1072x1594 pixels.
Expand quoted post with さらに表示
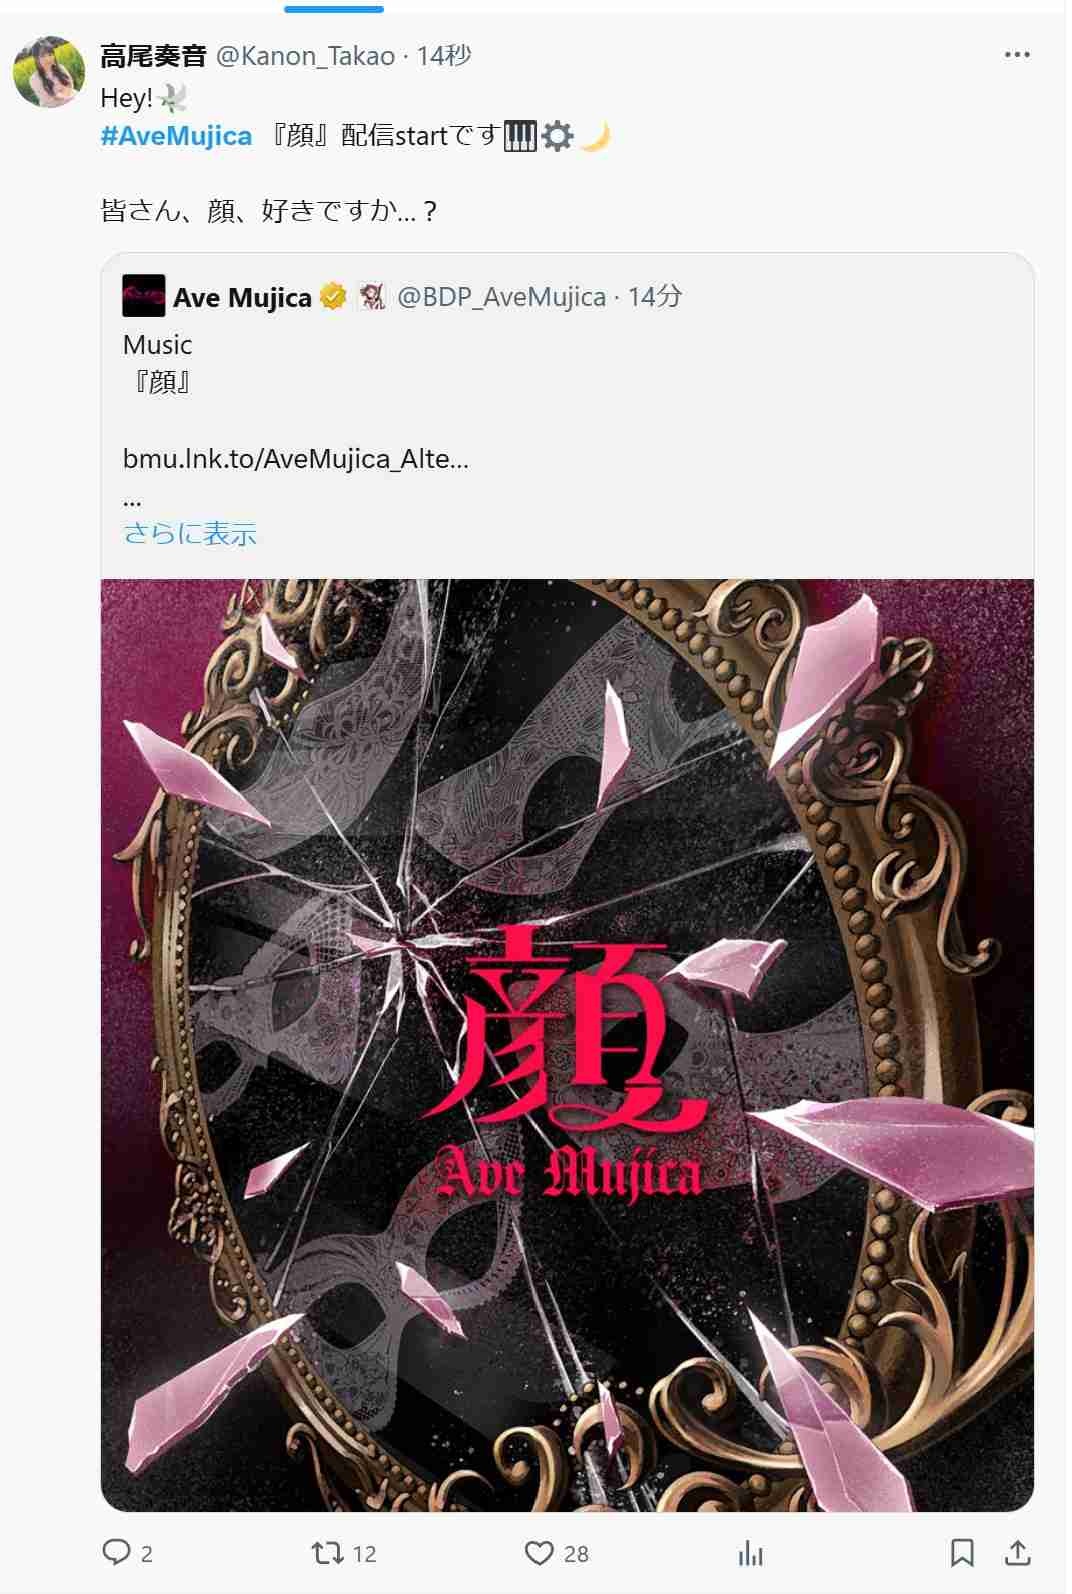point(190,533)
